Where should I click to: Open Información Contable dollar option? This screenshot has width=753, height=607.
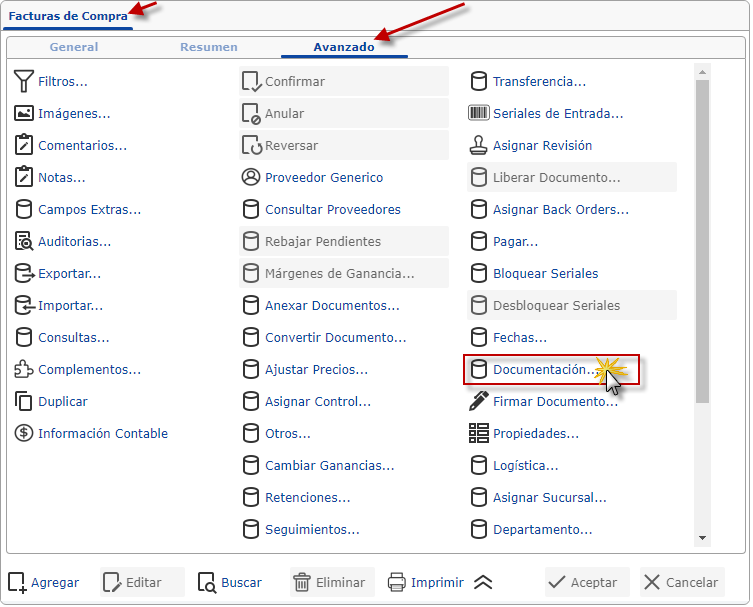[x=91, y=433]
